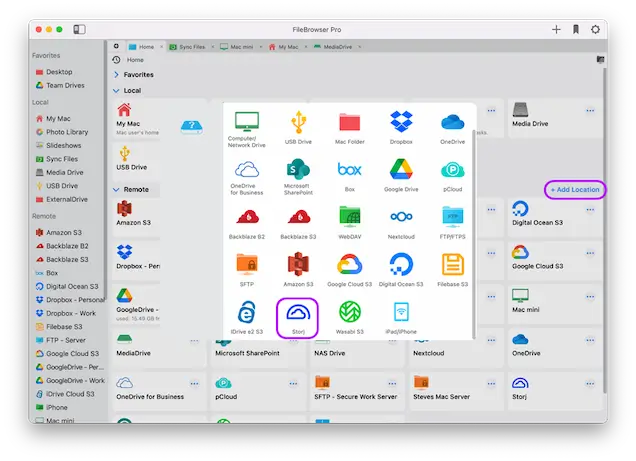Screen dimensions: 636x461
Task: Open options menu for Google Cloud S3 card
Action: (x=590, y=253)
